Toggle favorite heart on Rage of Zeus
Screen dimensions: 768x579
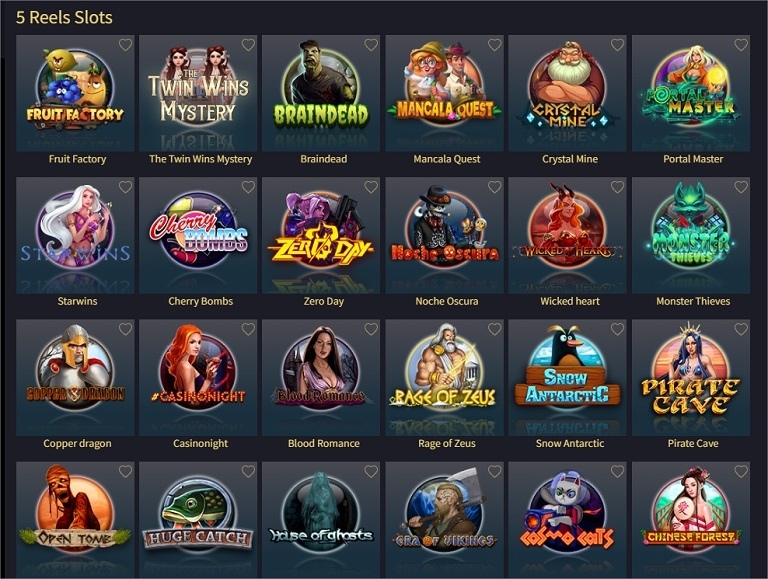point(495,329)
